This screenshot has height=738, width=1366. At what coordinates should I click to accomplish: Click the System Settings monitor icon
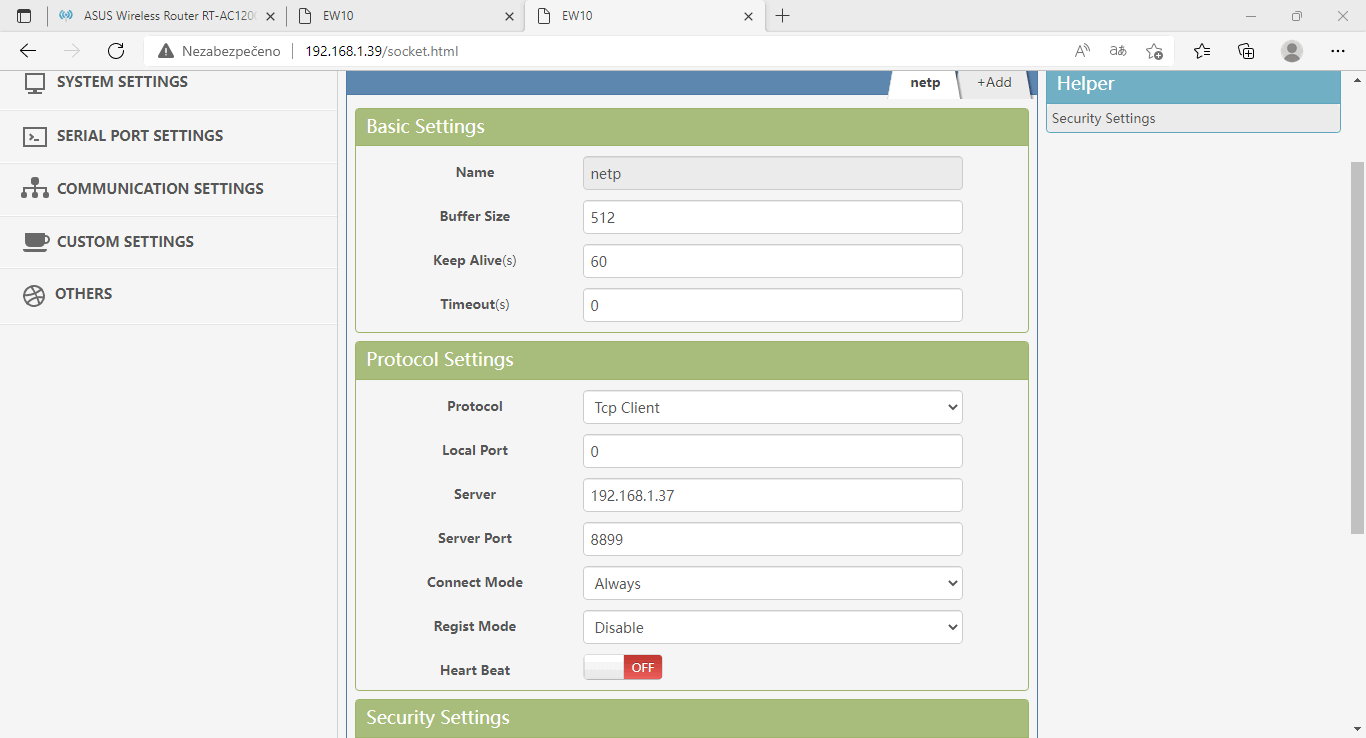pyautogui.click(x=35, y=83)
